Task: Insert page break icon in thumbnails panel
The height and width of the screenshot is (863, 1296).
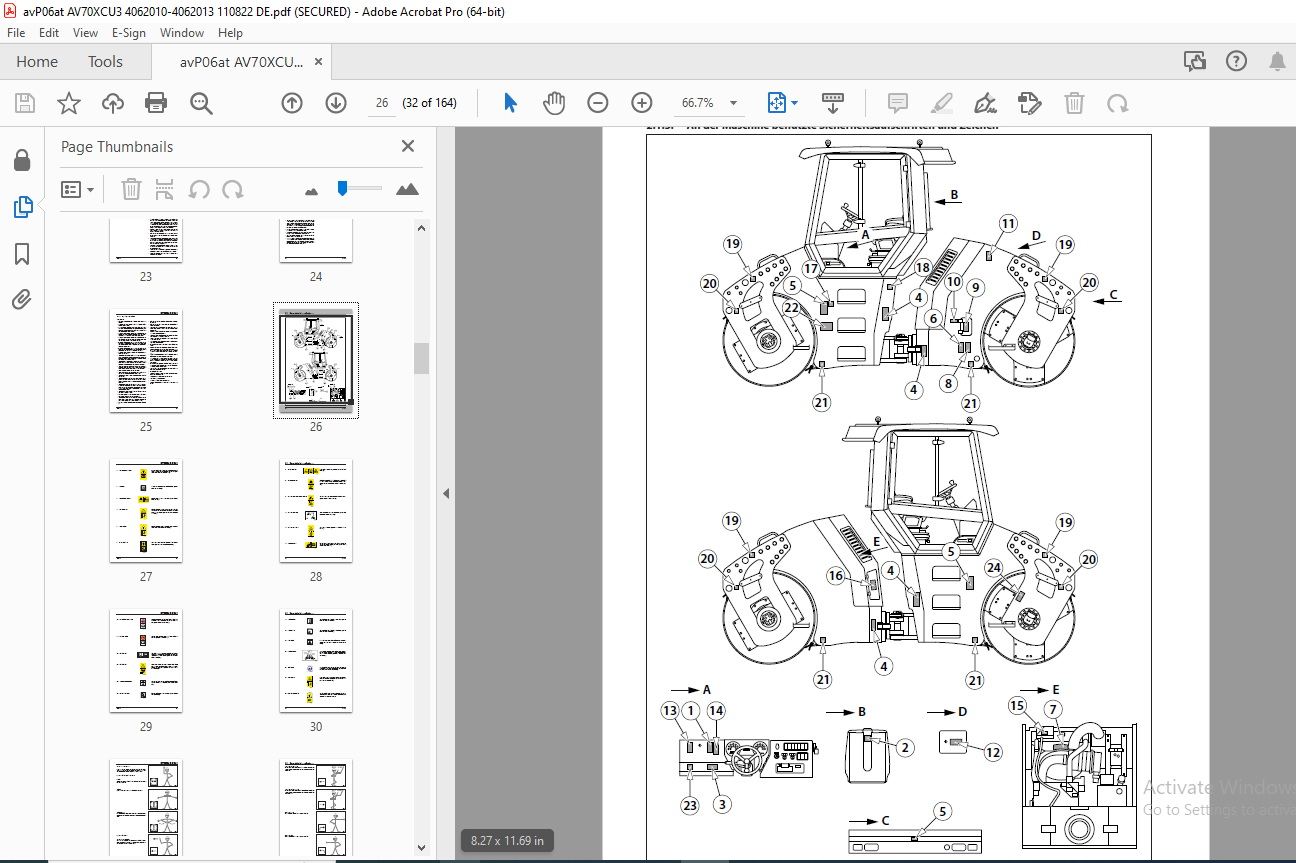Action: tap(166, 189)
